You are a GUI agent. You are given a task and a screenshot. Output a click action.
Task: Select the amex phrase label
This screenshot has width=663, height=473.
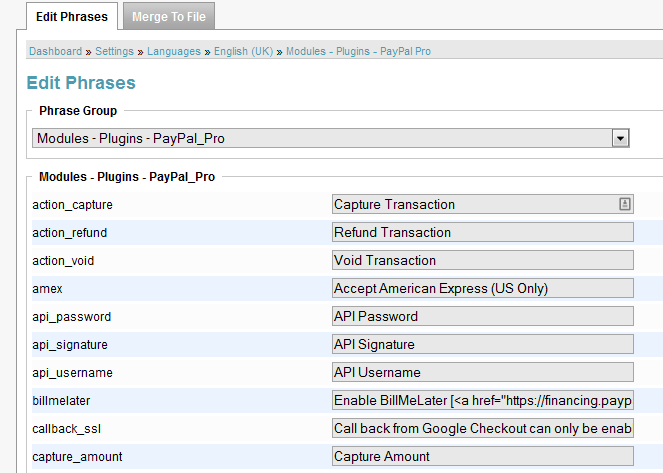[47, 289]
